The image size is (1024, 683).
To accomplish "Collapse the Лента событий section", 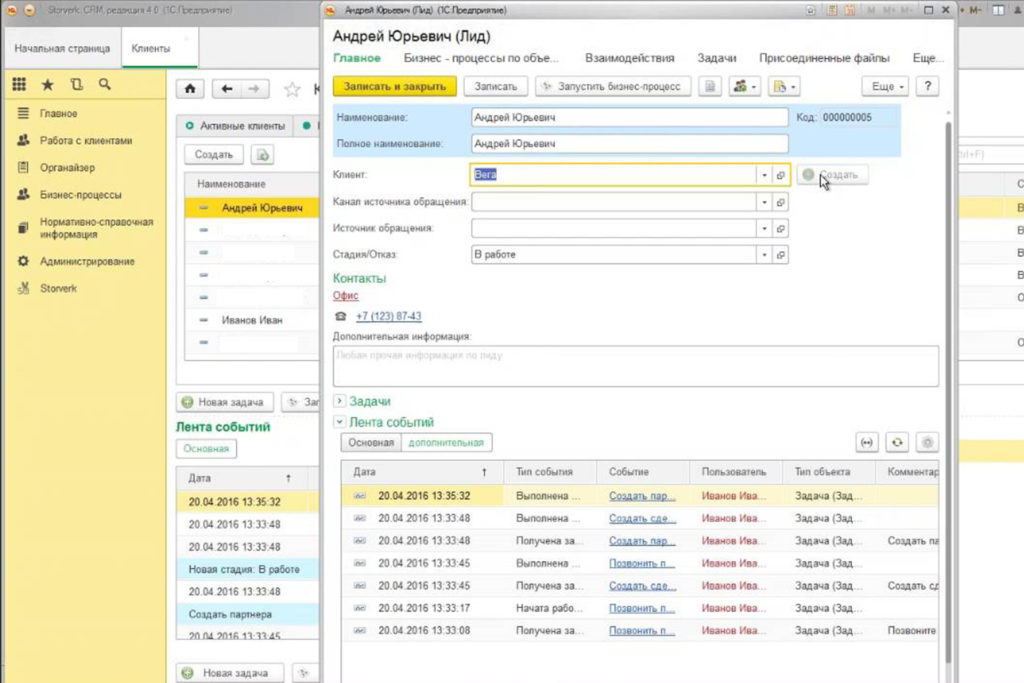I will pos(339,422).
